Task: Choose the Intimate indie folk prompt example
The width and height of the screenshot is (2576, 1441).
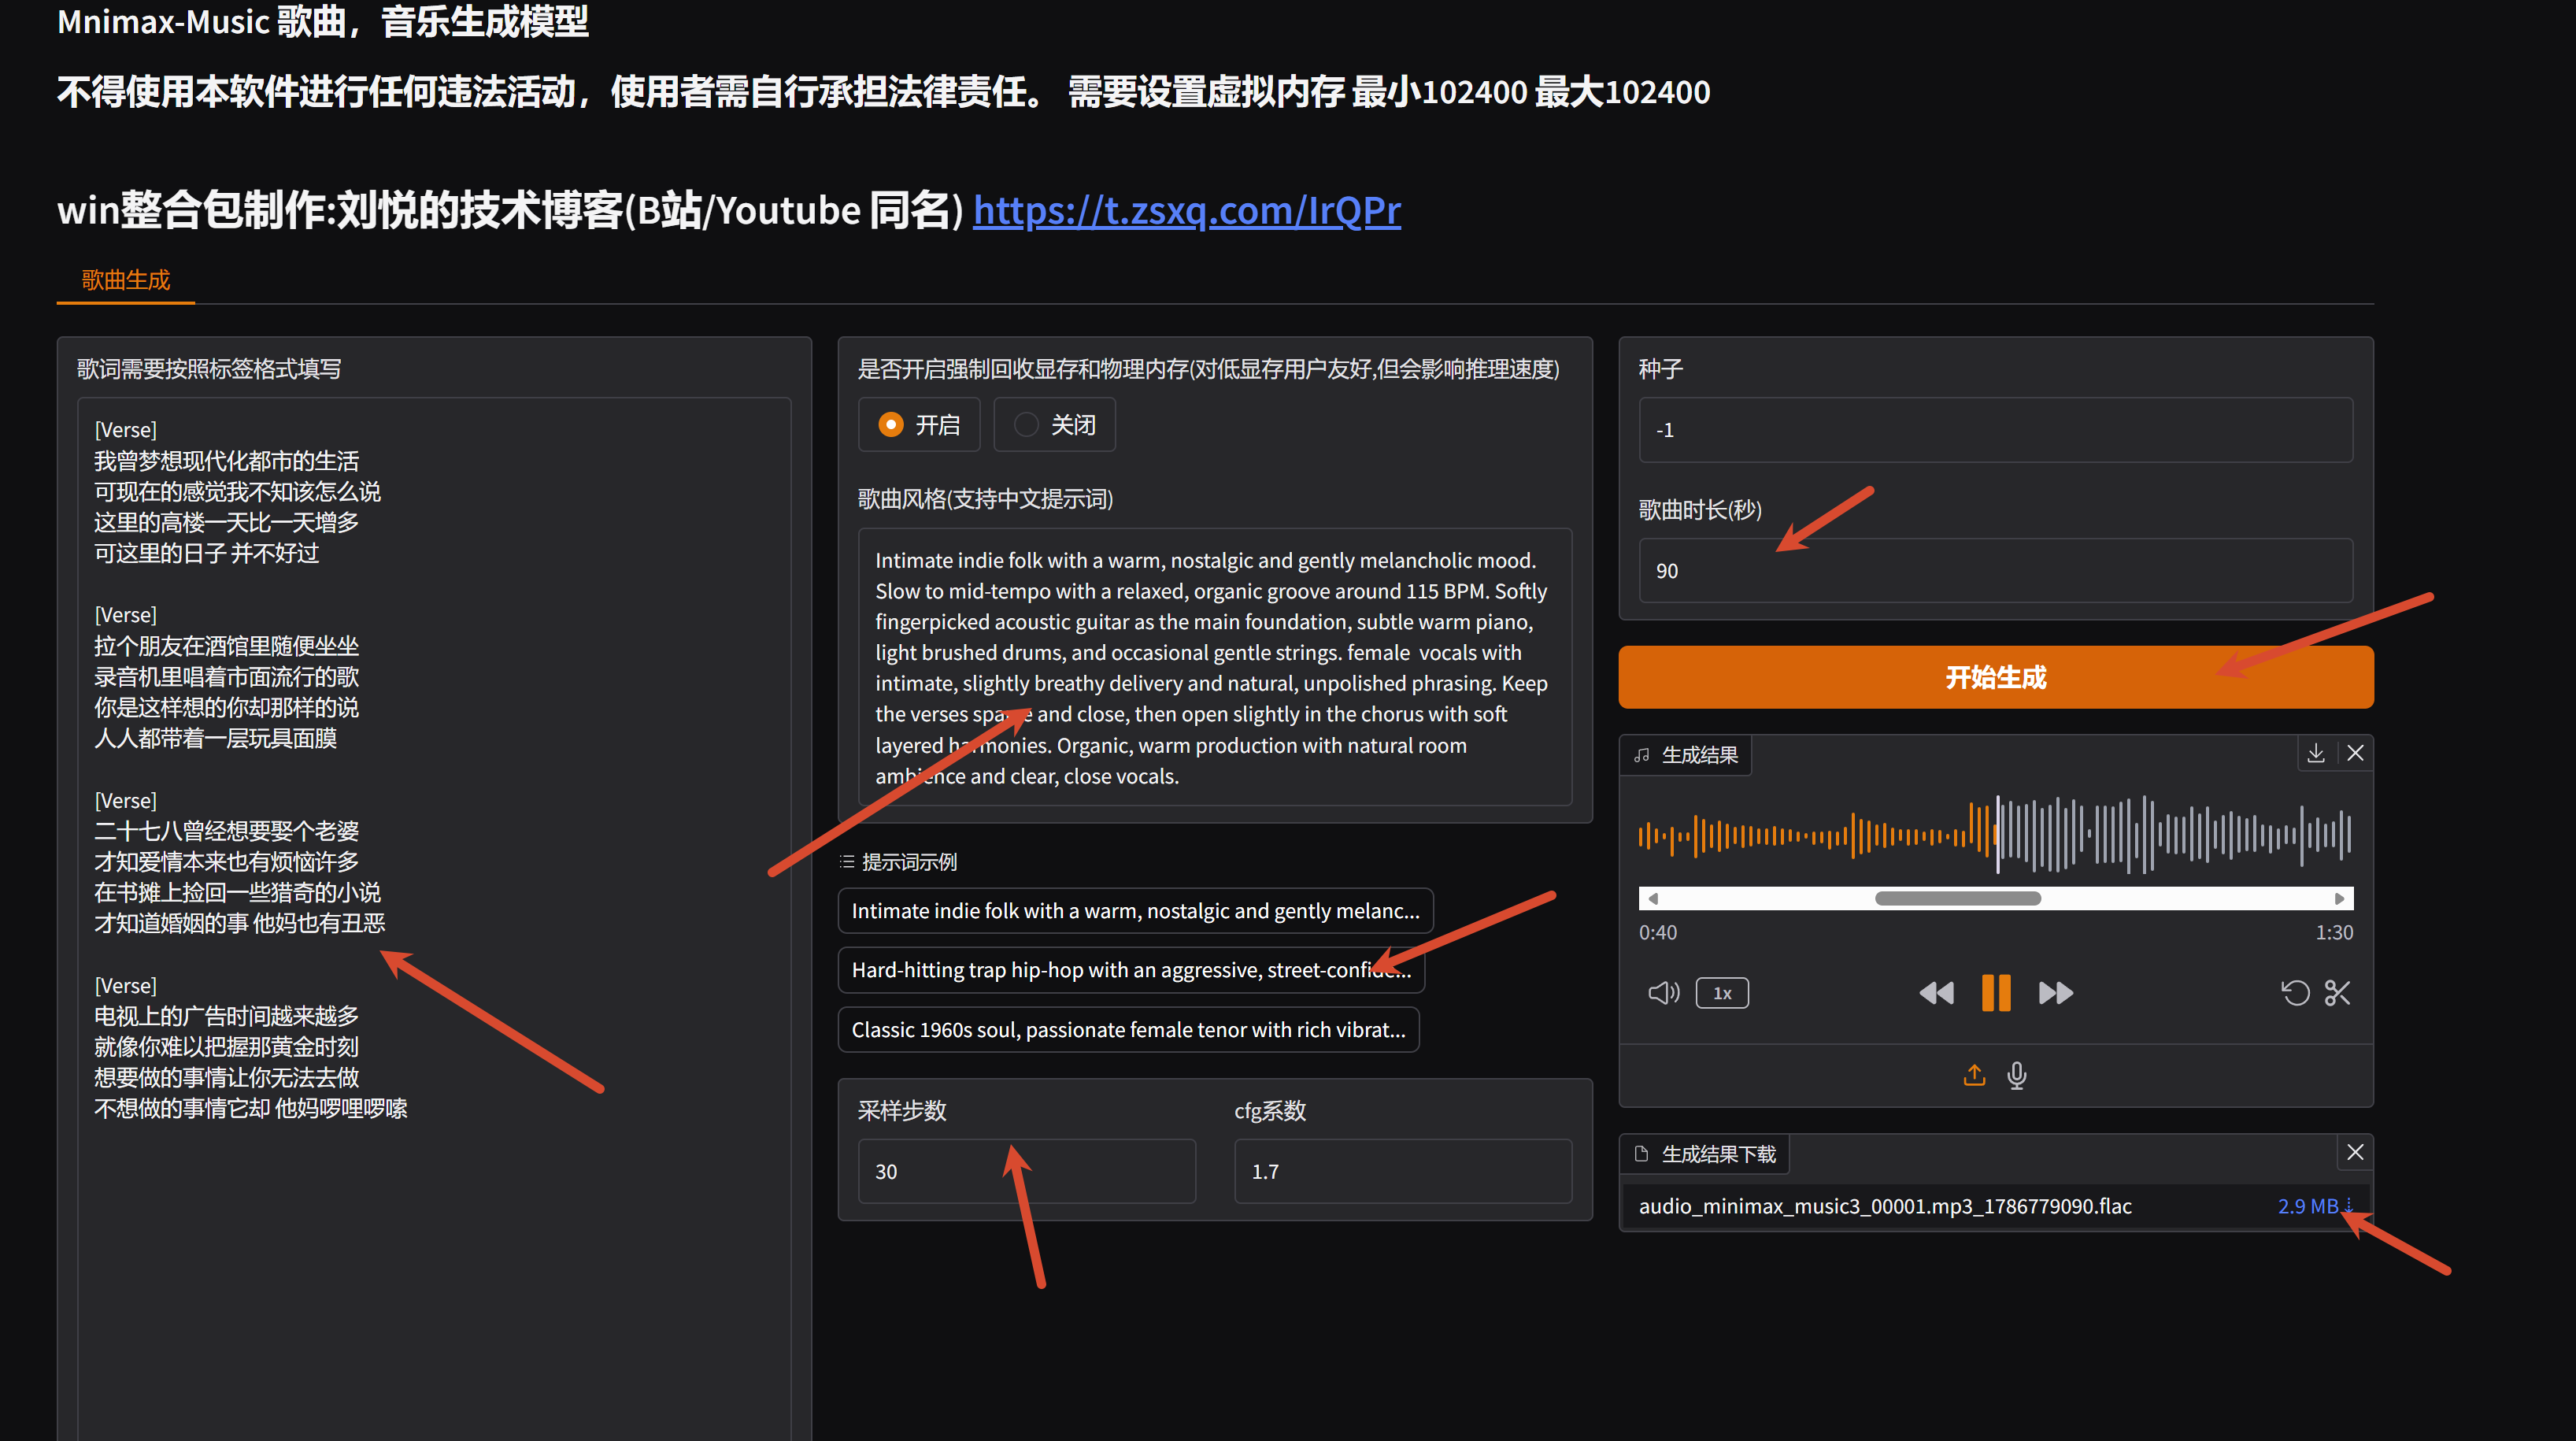Action: pyautogui.click(x=1135, y=911)
